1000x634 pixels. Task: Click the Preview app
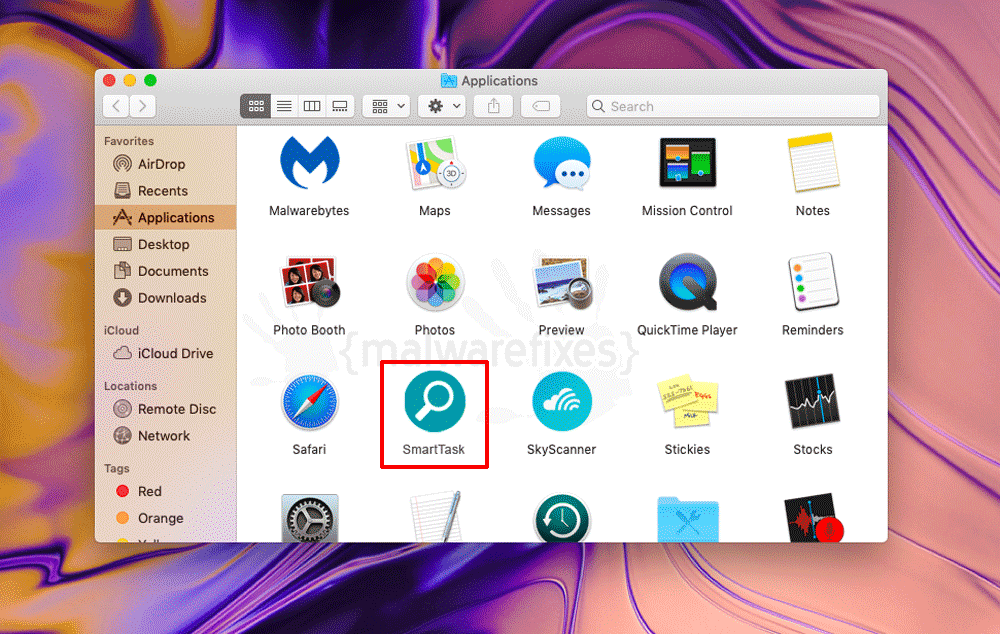(561, 282)
